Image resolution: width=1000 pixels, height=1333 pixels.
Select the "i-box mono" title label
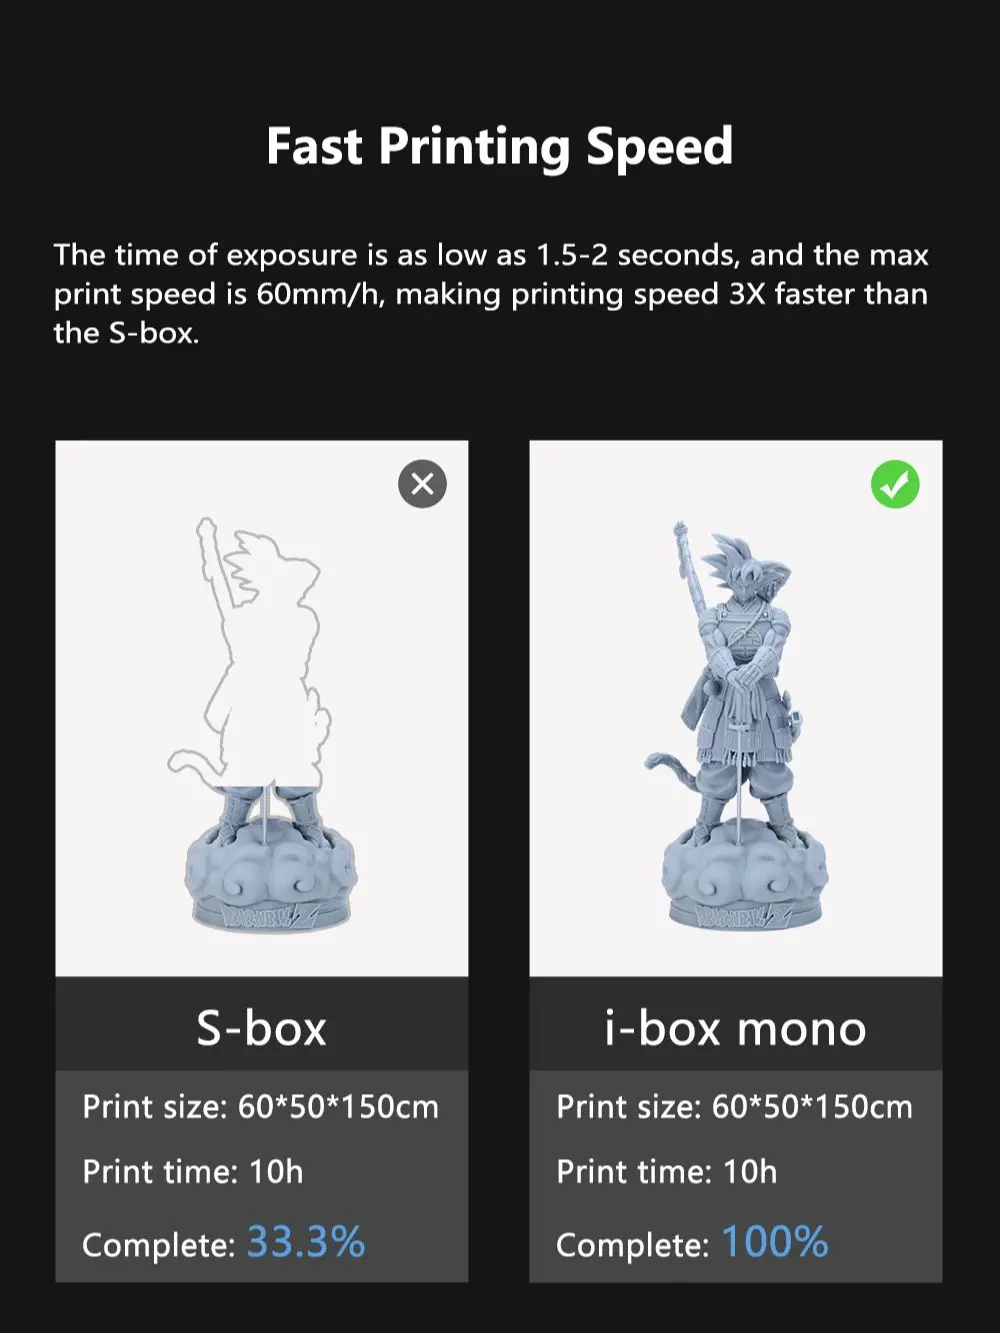(735, 1028)
